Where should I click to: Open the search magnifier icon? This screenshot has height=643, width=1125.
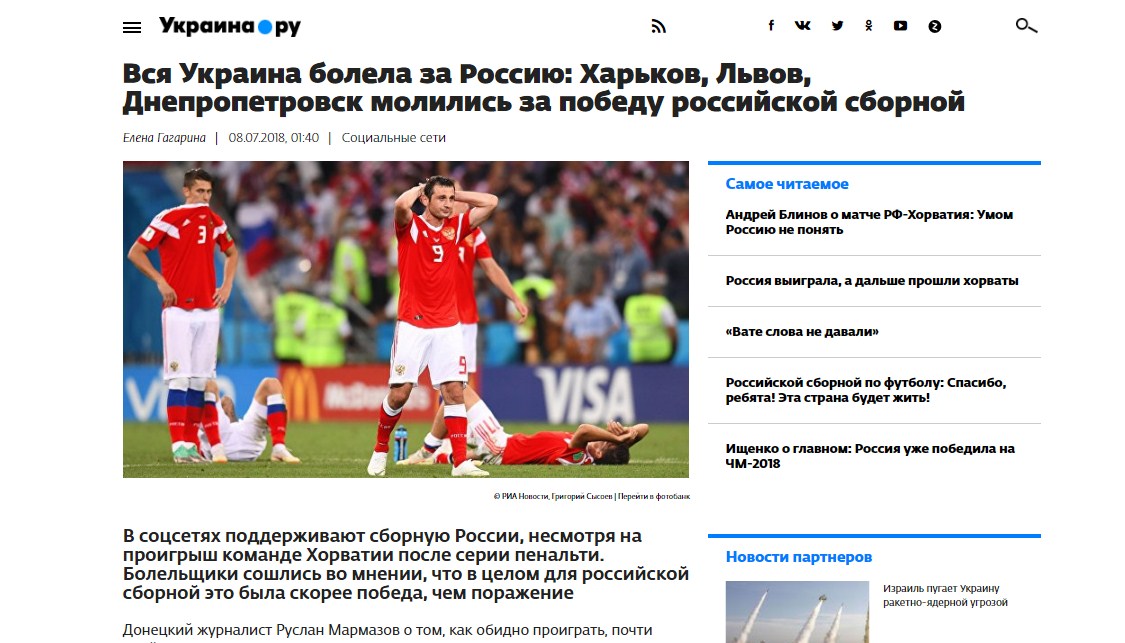(1027, 26)
